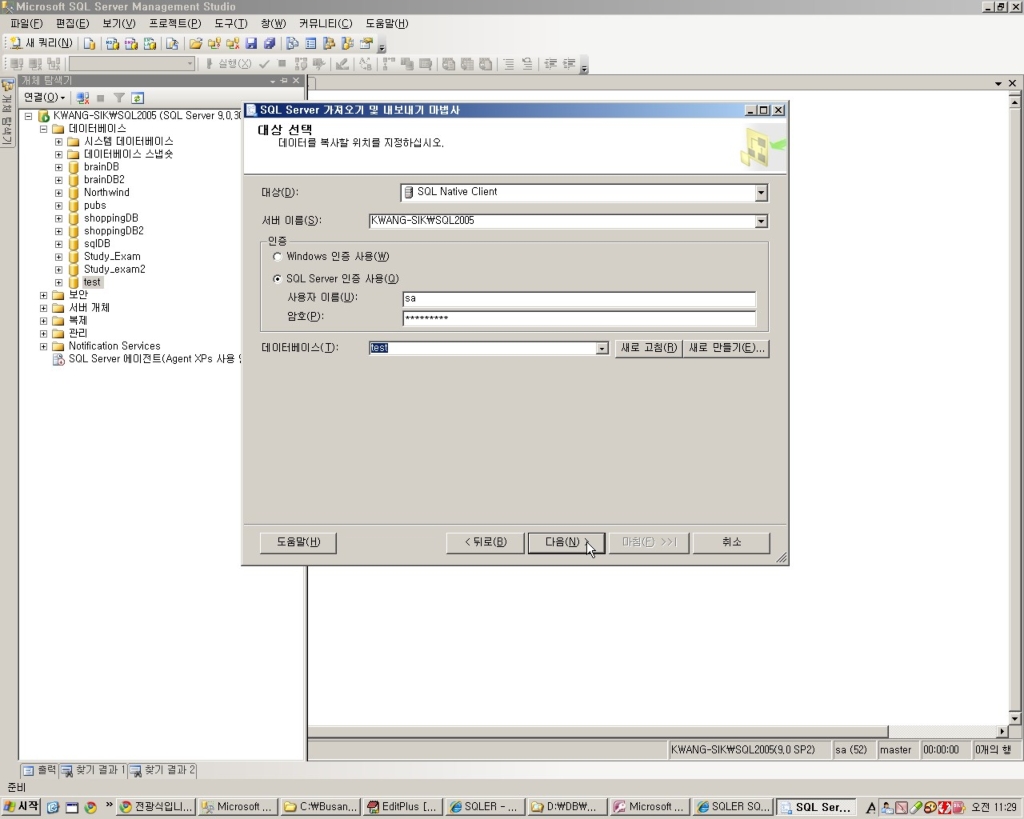Image resolution: width=1024 pixels, height=819 pixels.
Task: Select the Northwind database in the tree
Action: [x=106, y=193]
